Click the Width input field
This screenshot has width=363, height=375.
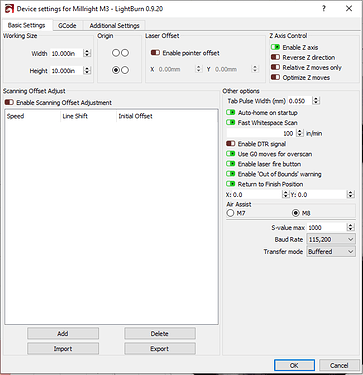[67, 53]
